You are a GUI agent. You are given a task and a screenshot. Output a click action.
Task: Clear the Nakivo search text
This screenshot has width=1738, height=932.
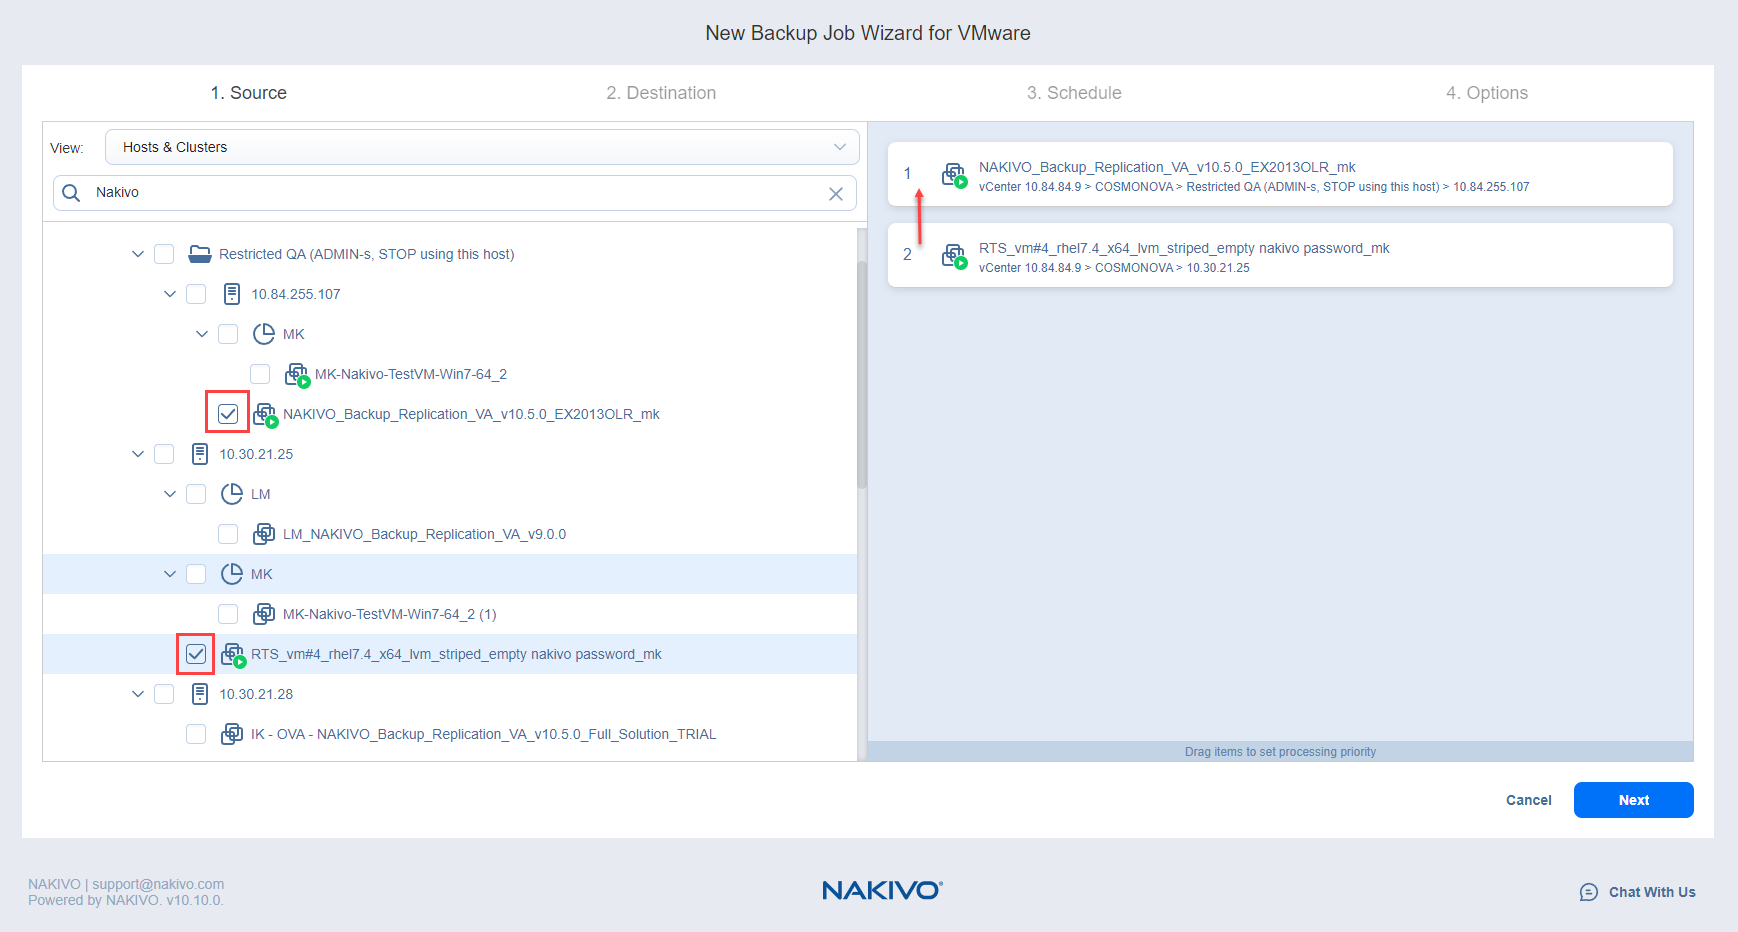tap(835, 194)
